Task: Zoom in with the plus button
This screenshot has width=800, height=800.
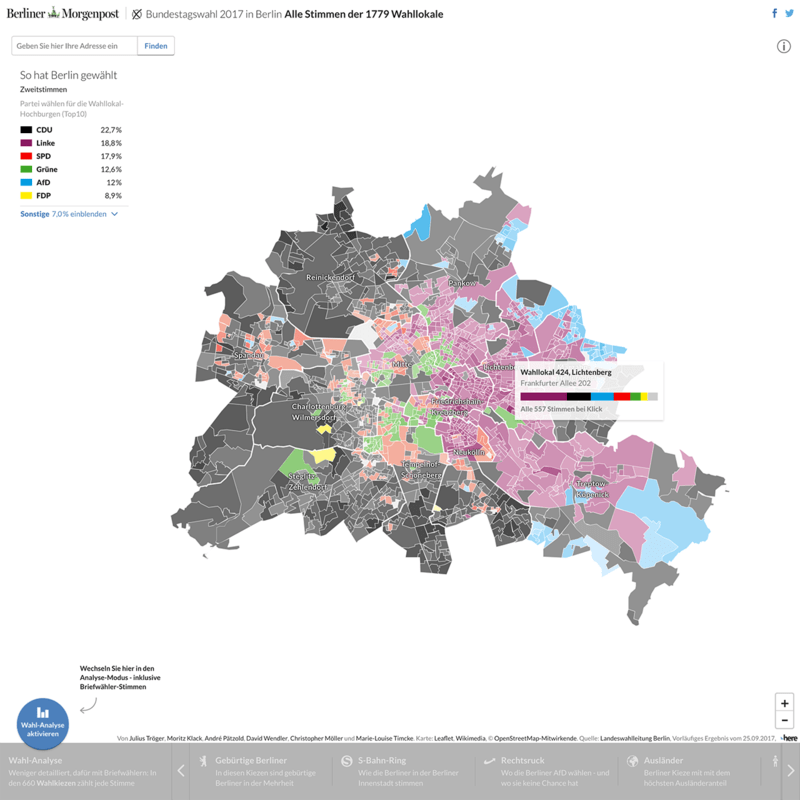Action: 785,703
